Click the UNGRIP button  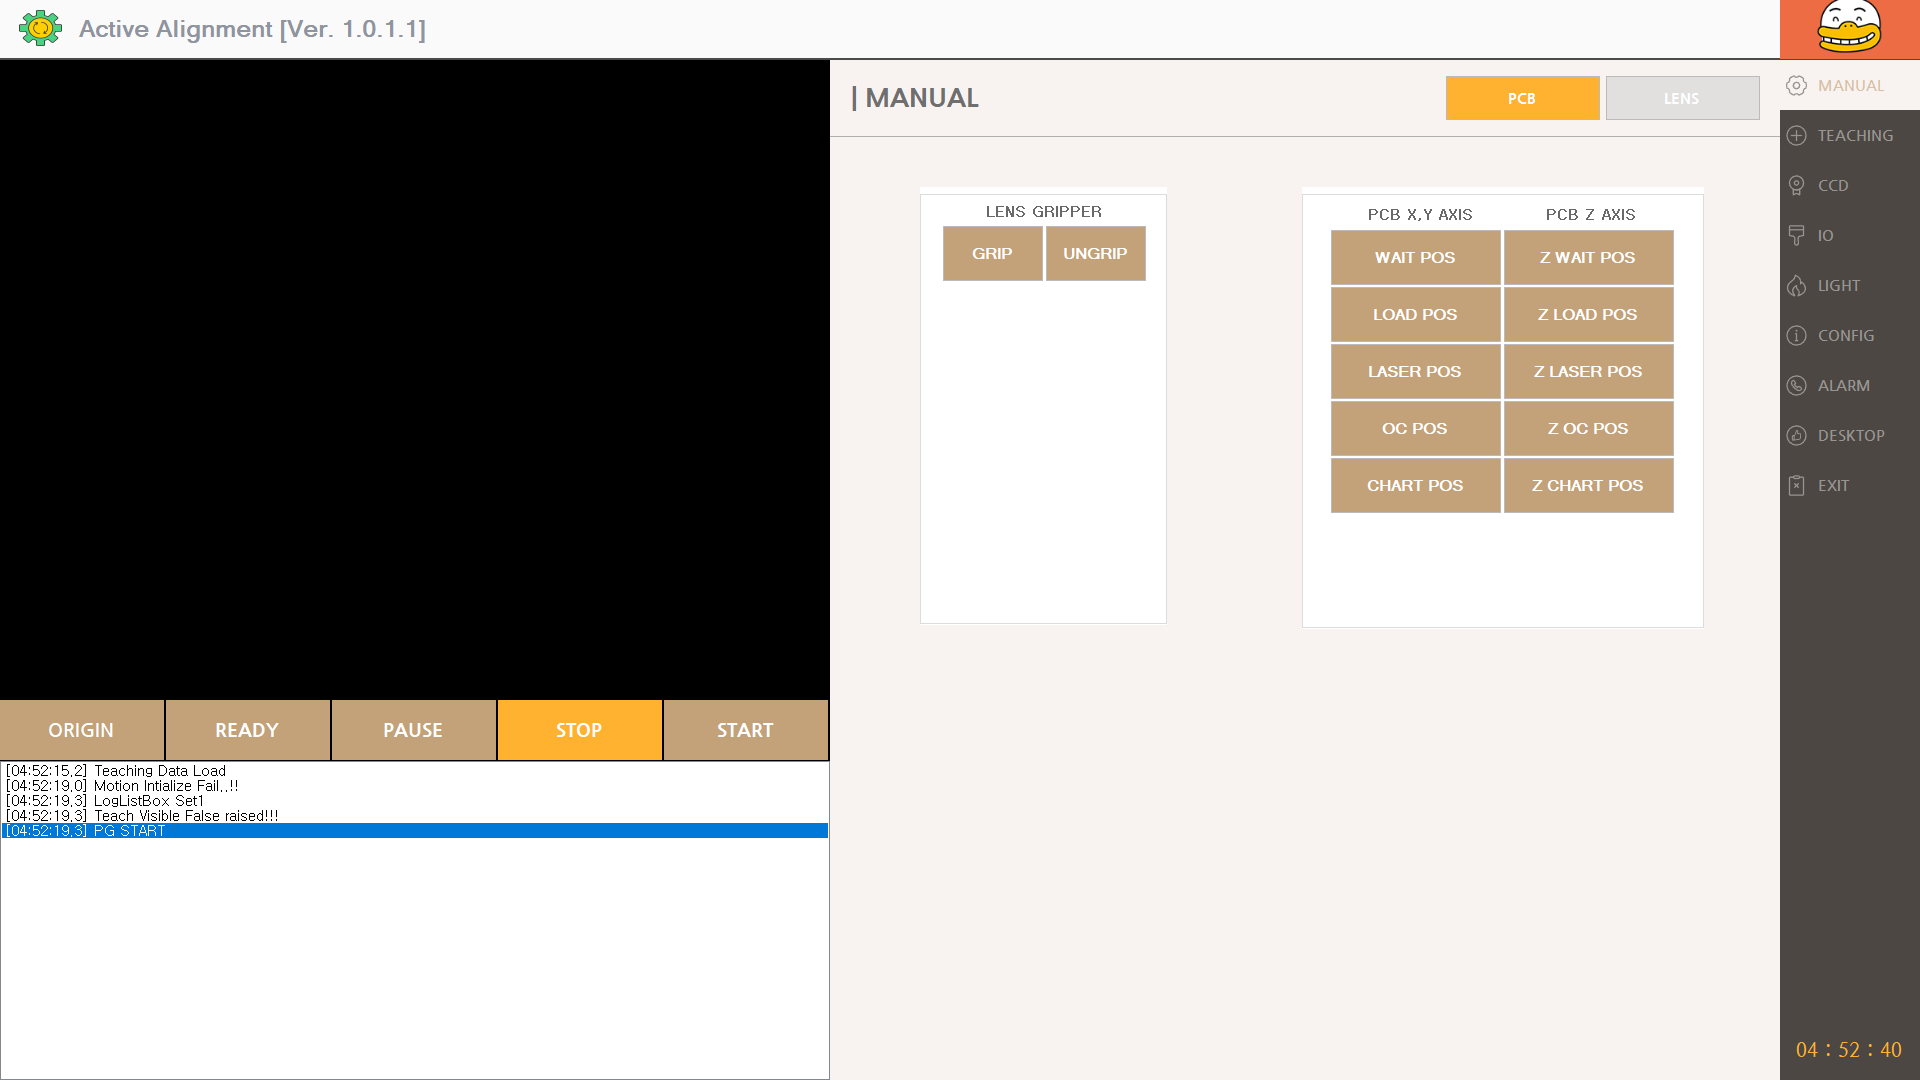pos(1095,254)
